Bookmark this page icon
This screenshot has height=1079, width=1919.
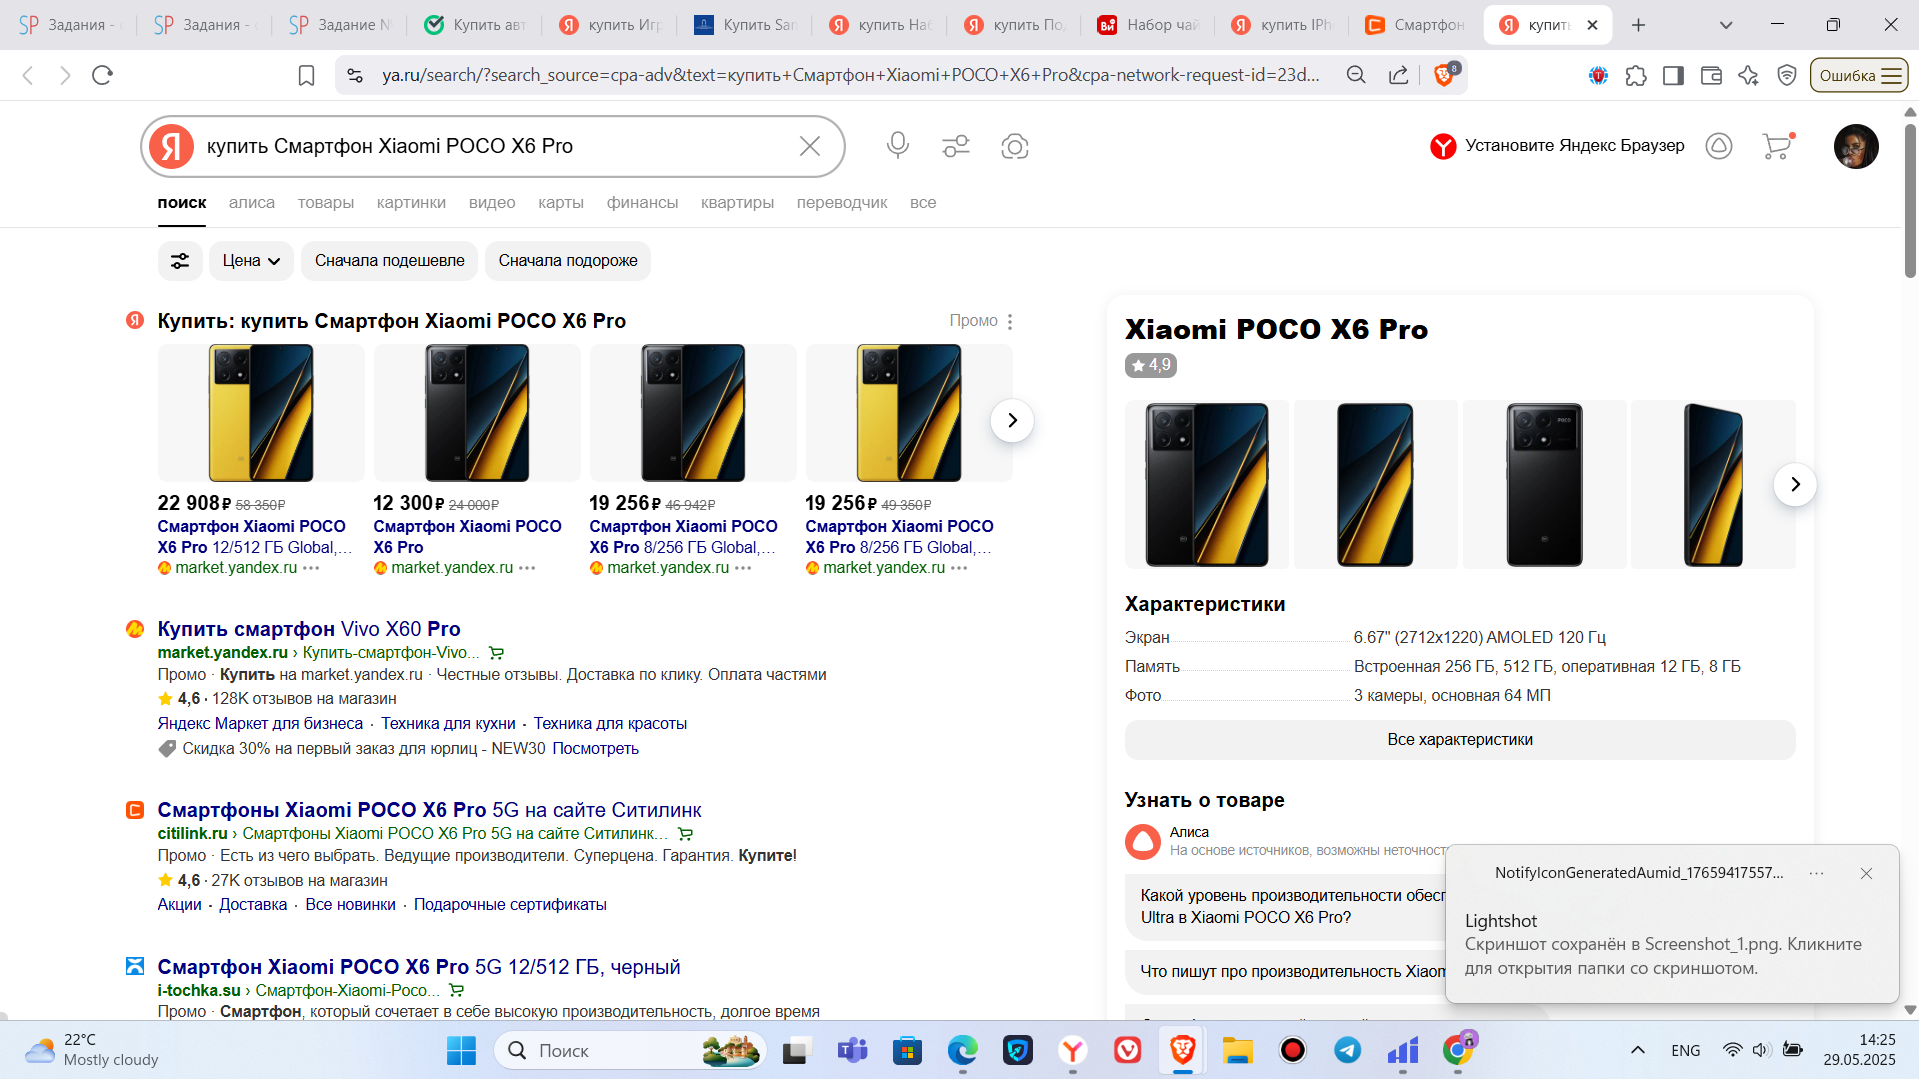pyautogui.click(x=307, y=75)
